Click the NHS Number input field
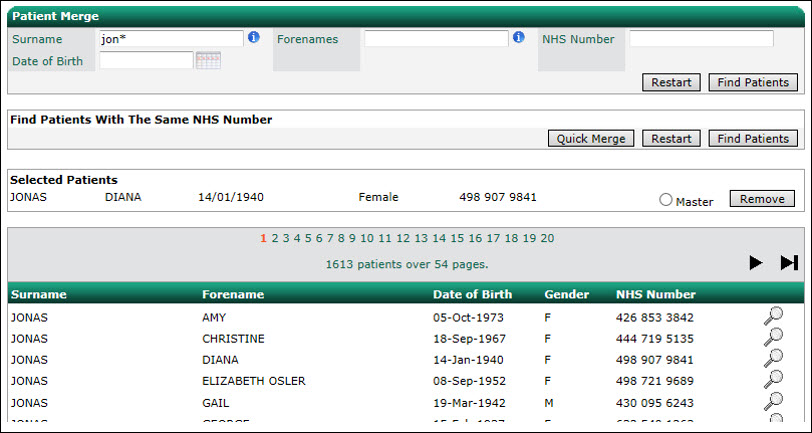This screenshot has width=812, height=433. pos(701,38)
